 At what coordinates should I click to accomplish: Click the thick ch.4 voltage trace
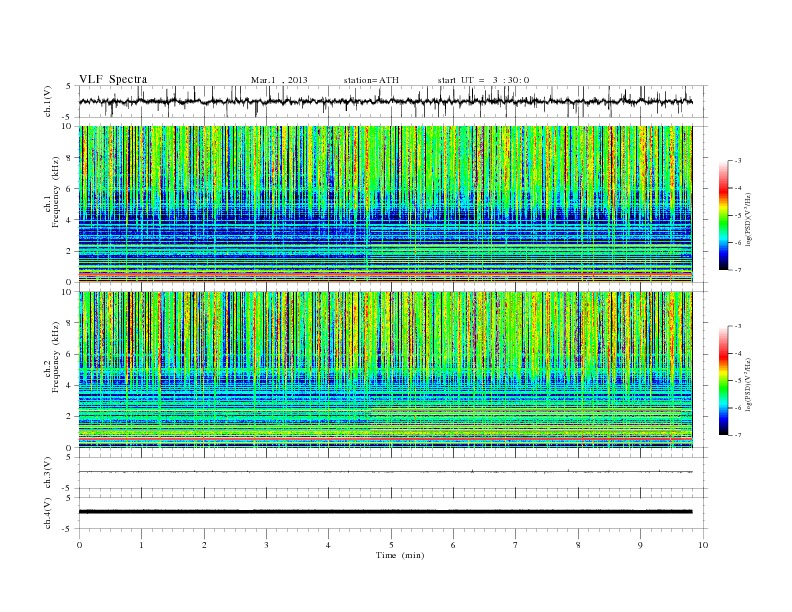(385, 512)
